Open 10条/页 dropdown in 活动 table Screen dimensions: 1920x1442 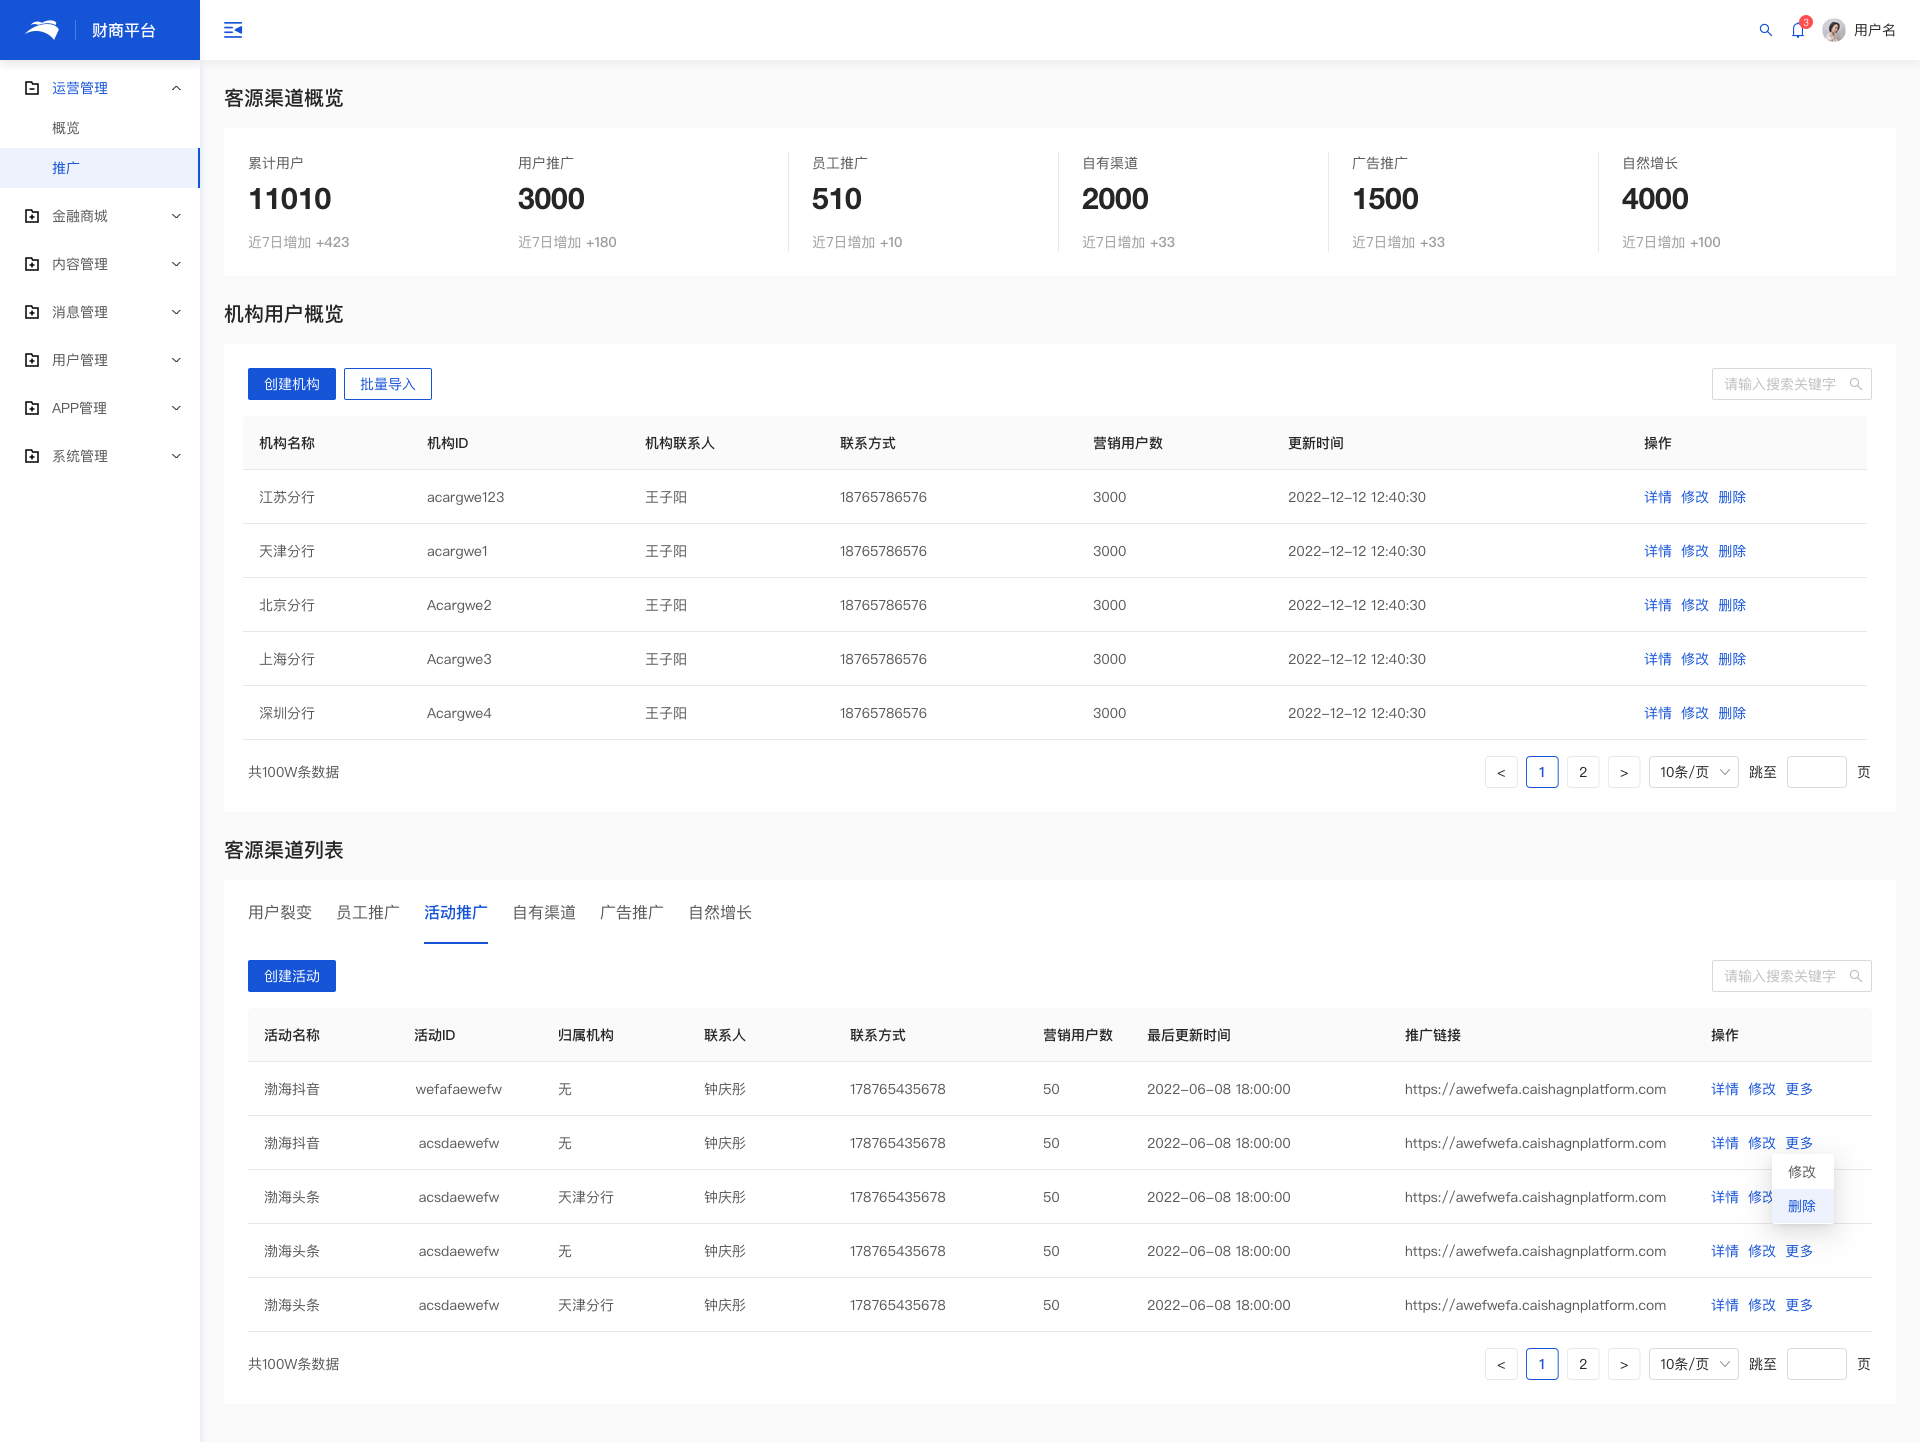pyautogui.click(x=1694, y=1364)
